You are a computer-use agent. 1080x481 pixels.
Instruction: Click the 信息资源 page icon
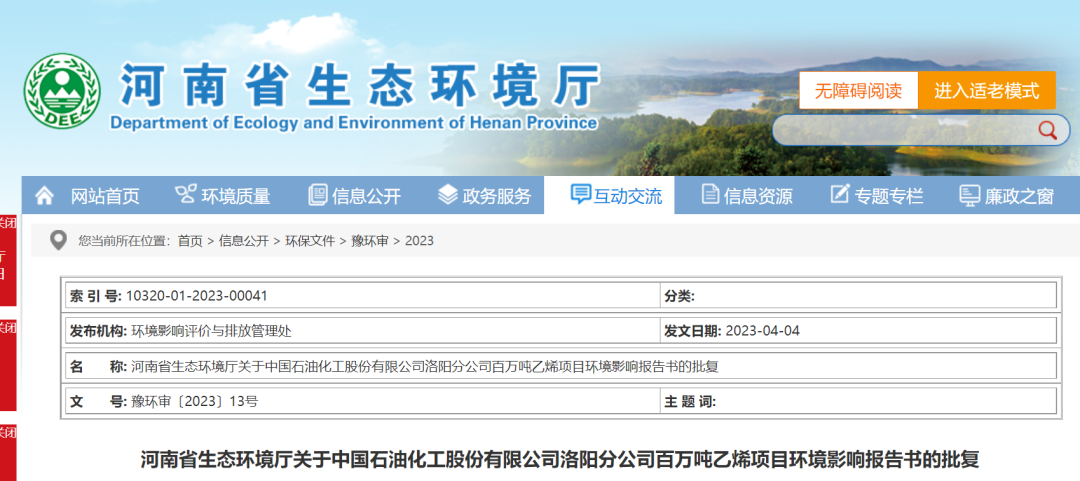pos(710,195)
